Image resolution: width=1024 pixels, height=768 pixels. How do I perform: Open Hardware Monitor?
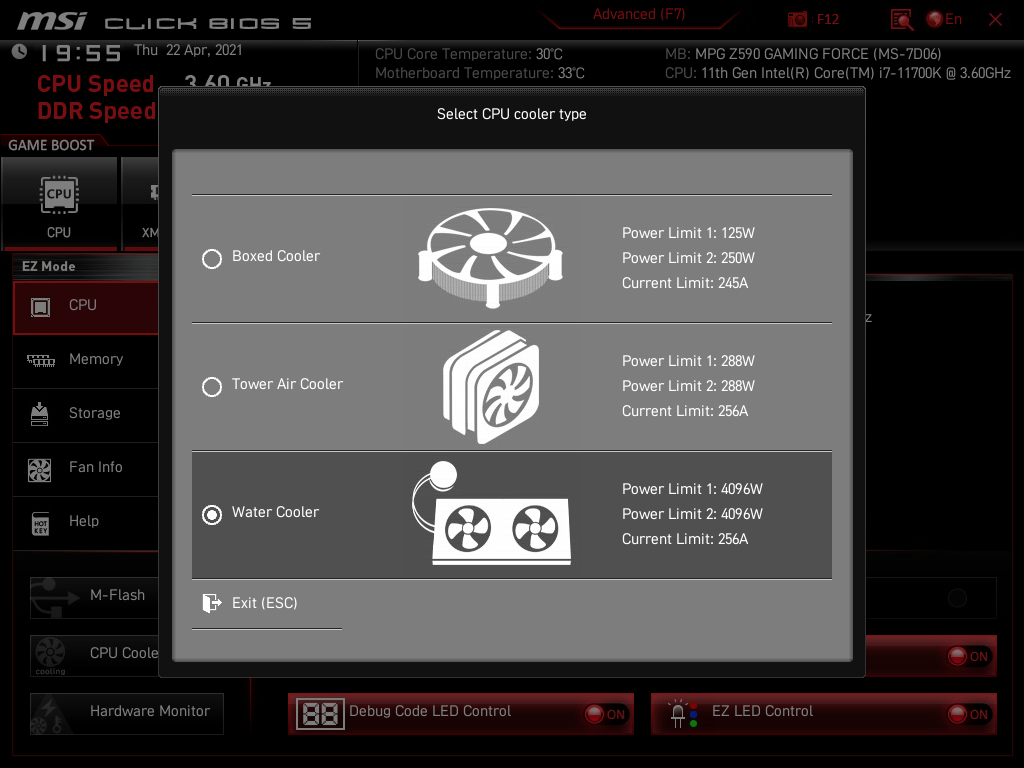click(127, 714)
